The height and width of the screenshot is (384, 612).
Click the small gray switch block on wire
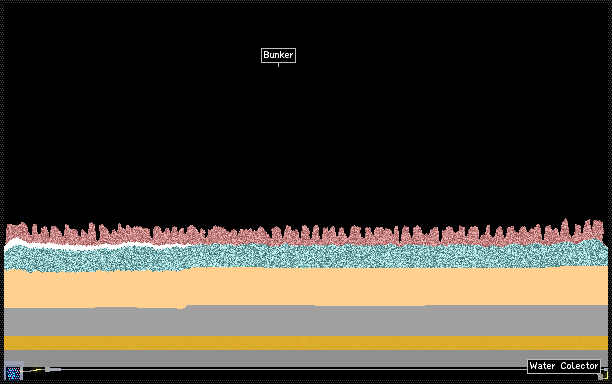coord(48,370)
